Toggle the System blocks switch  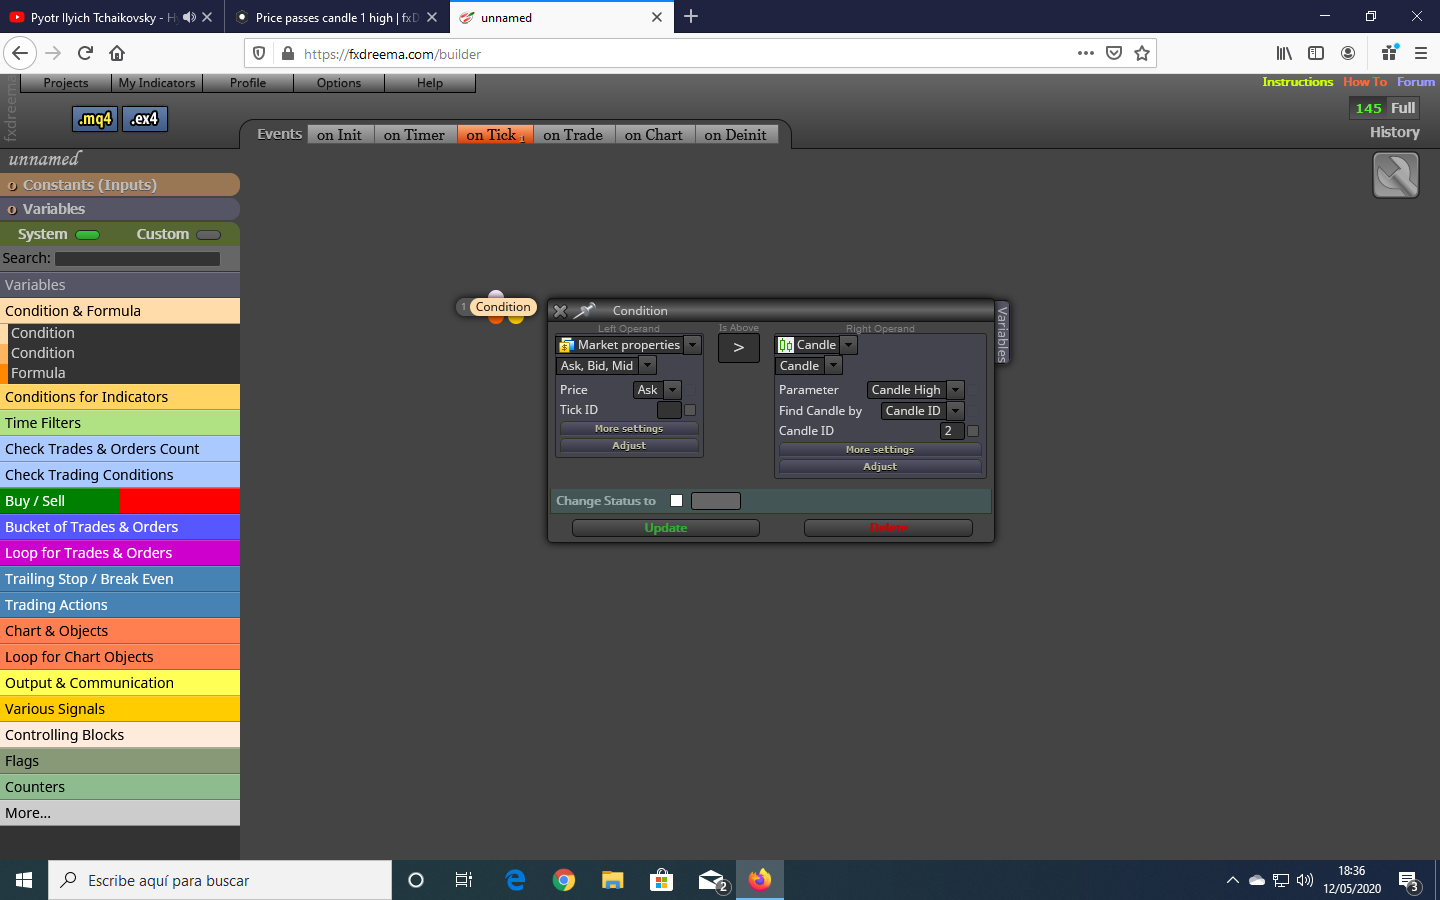[x=88, y=235]
